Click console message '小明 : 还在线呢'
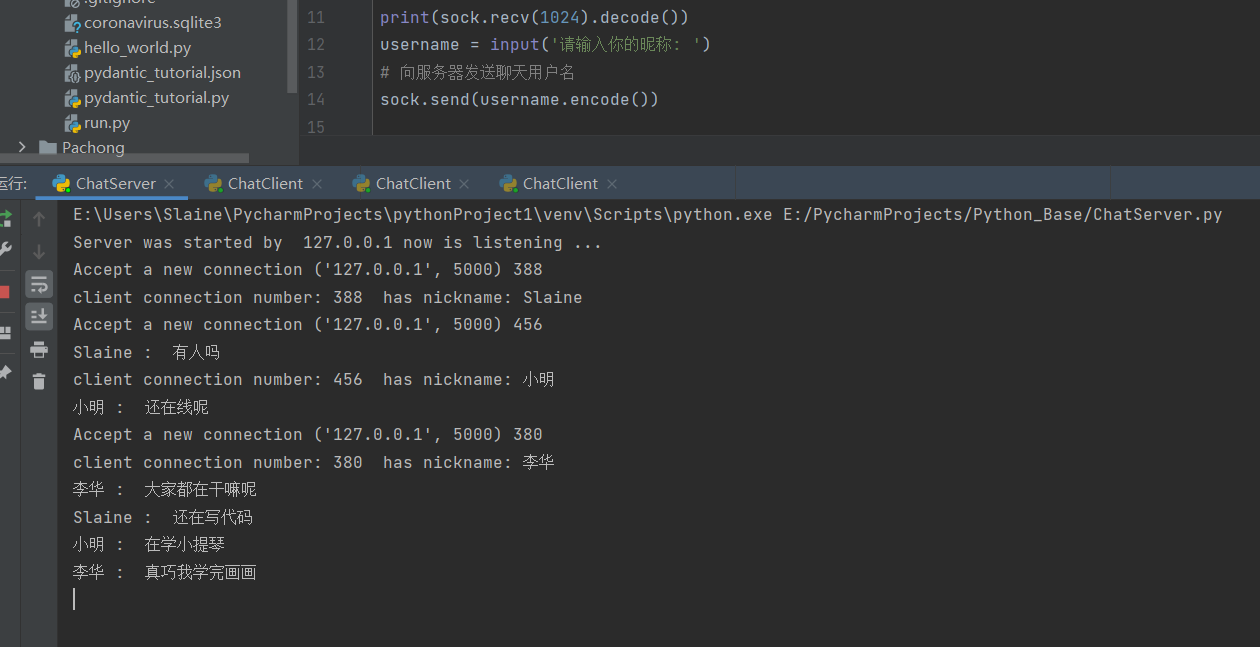This screenshot has height=647, width=1260. 141,407
